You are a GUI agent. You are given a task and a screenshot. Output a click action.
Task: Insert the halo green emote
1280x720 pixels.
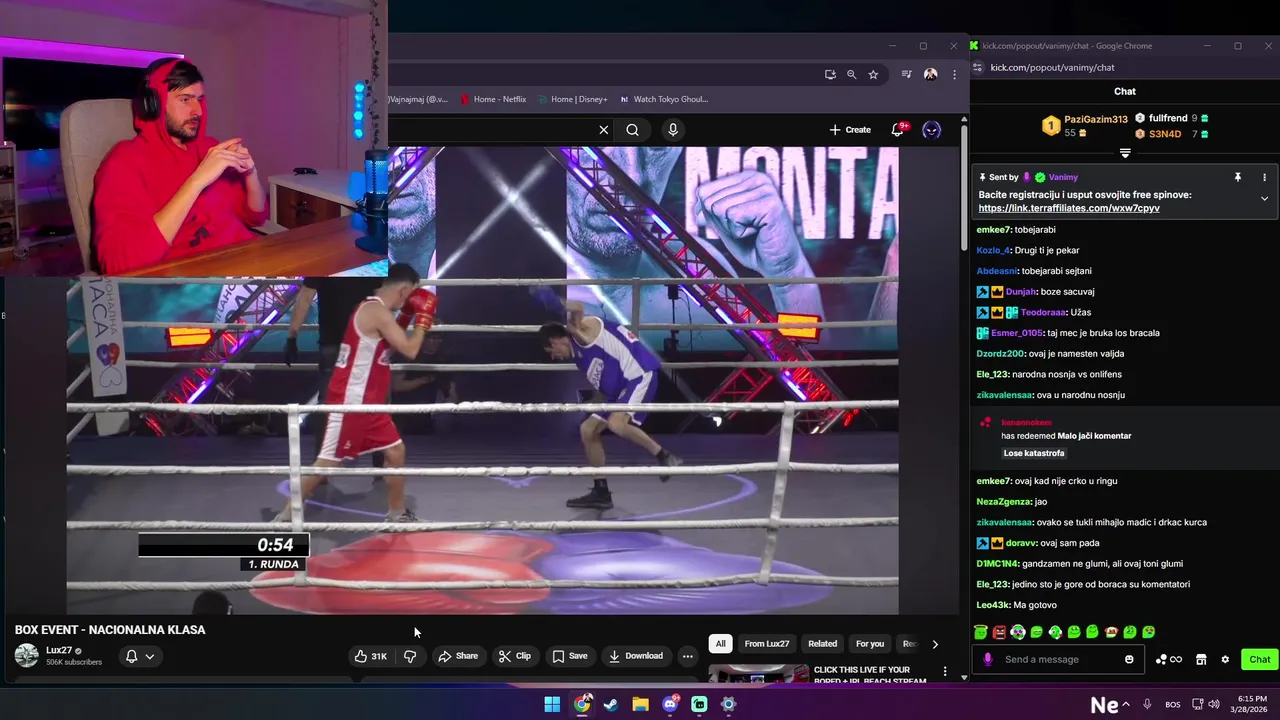click(x=980, y=632)
